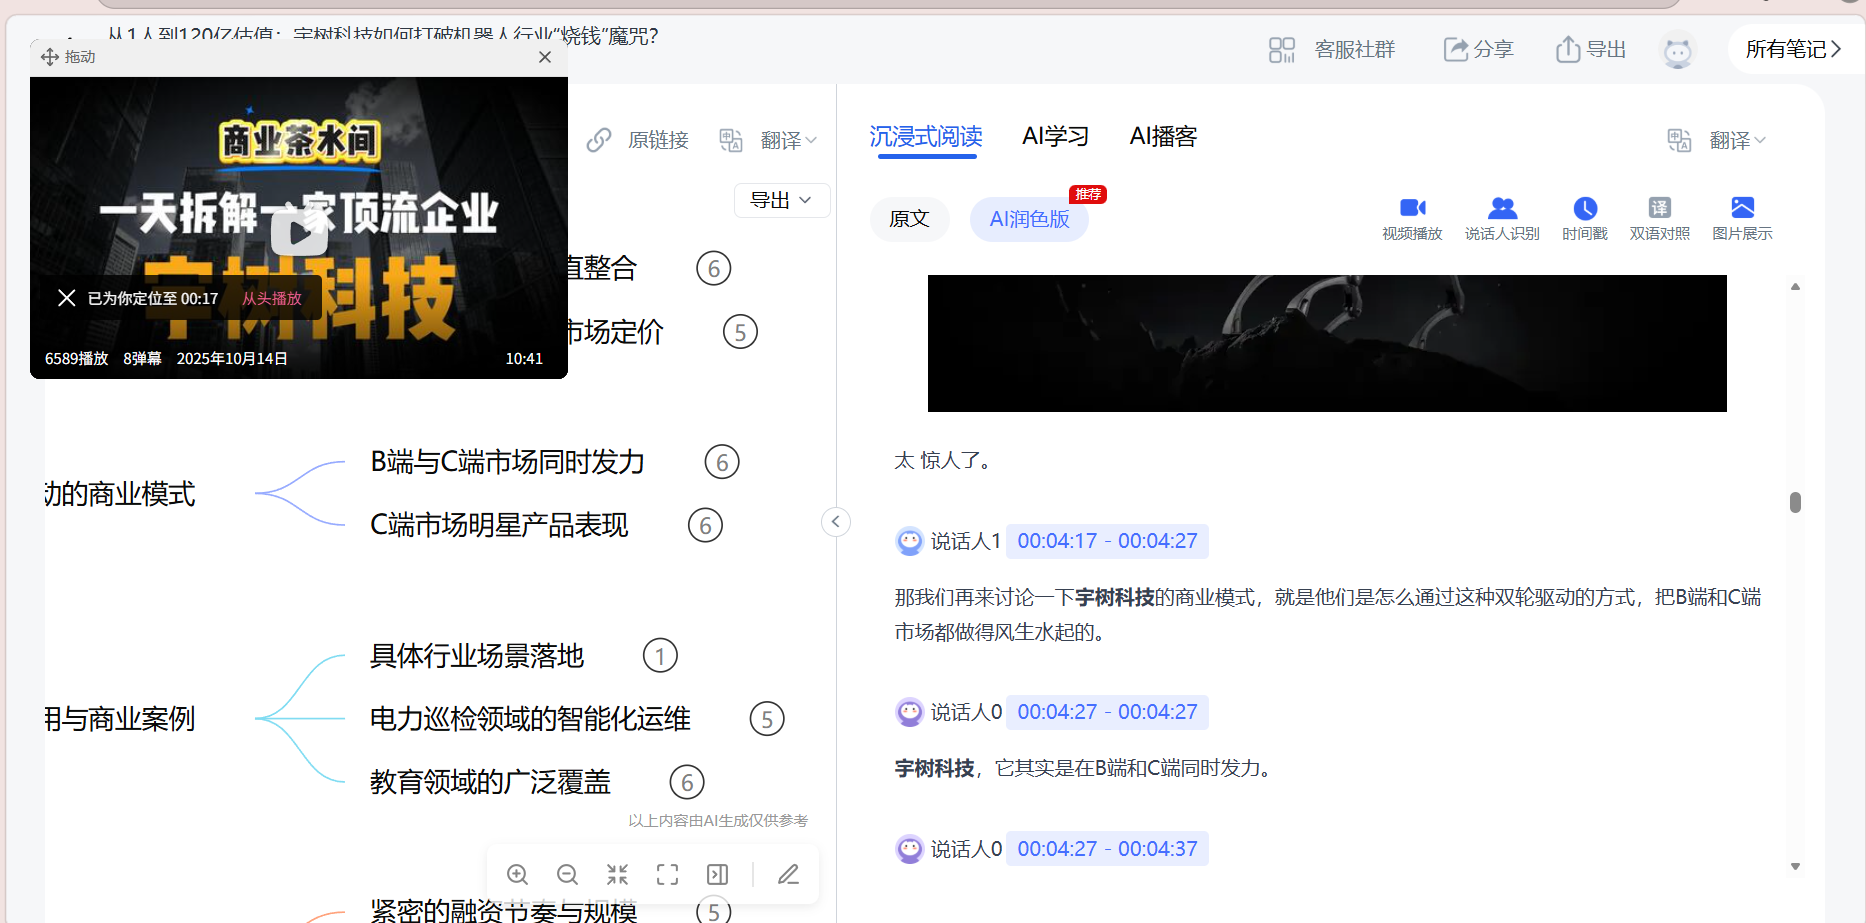The image size is (1866, 923).
Task: Close the floating video player
Action: 545,57
